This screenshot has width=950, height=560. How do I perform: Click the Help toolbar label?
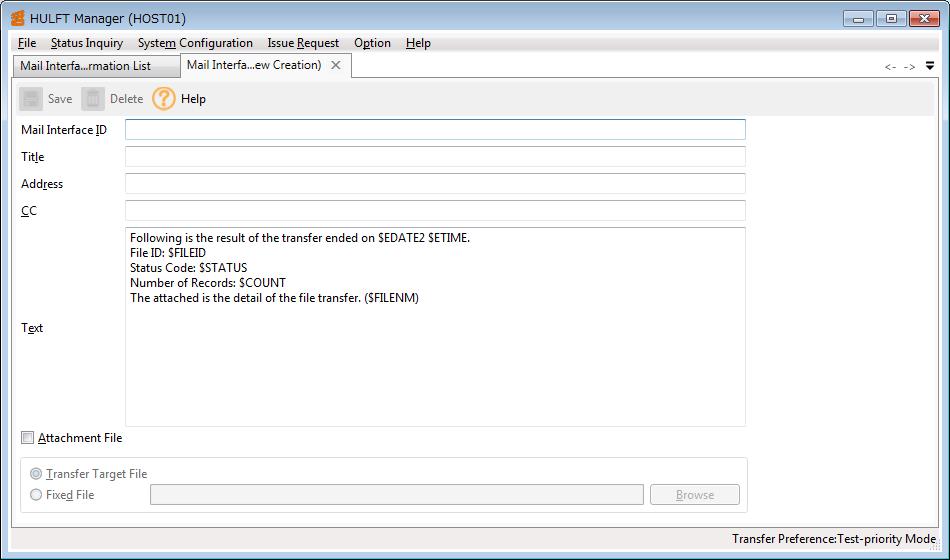point(193,99)
